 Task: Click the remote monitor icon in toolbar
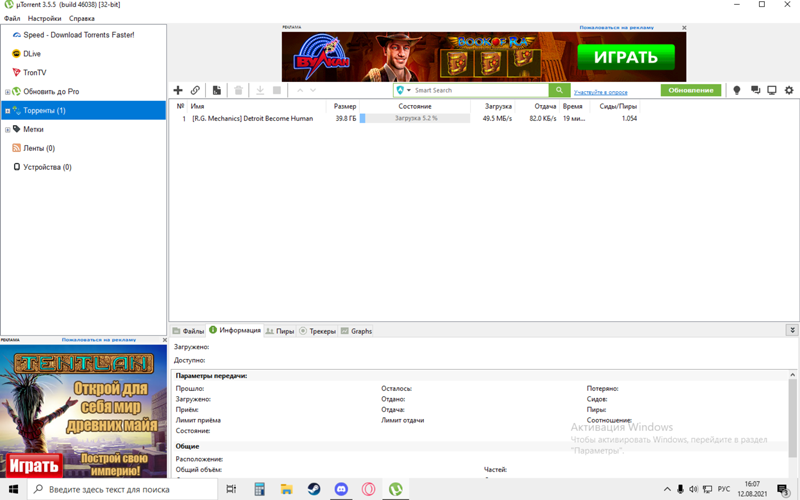click(772, 90)
